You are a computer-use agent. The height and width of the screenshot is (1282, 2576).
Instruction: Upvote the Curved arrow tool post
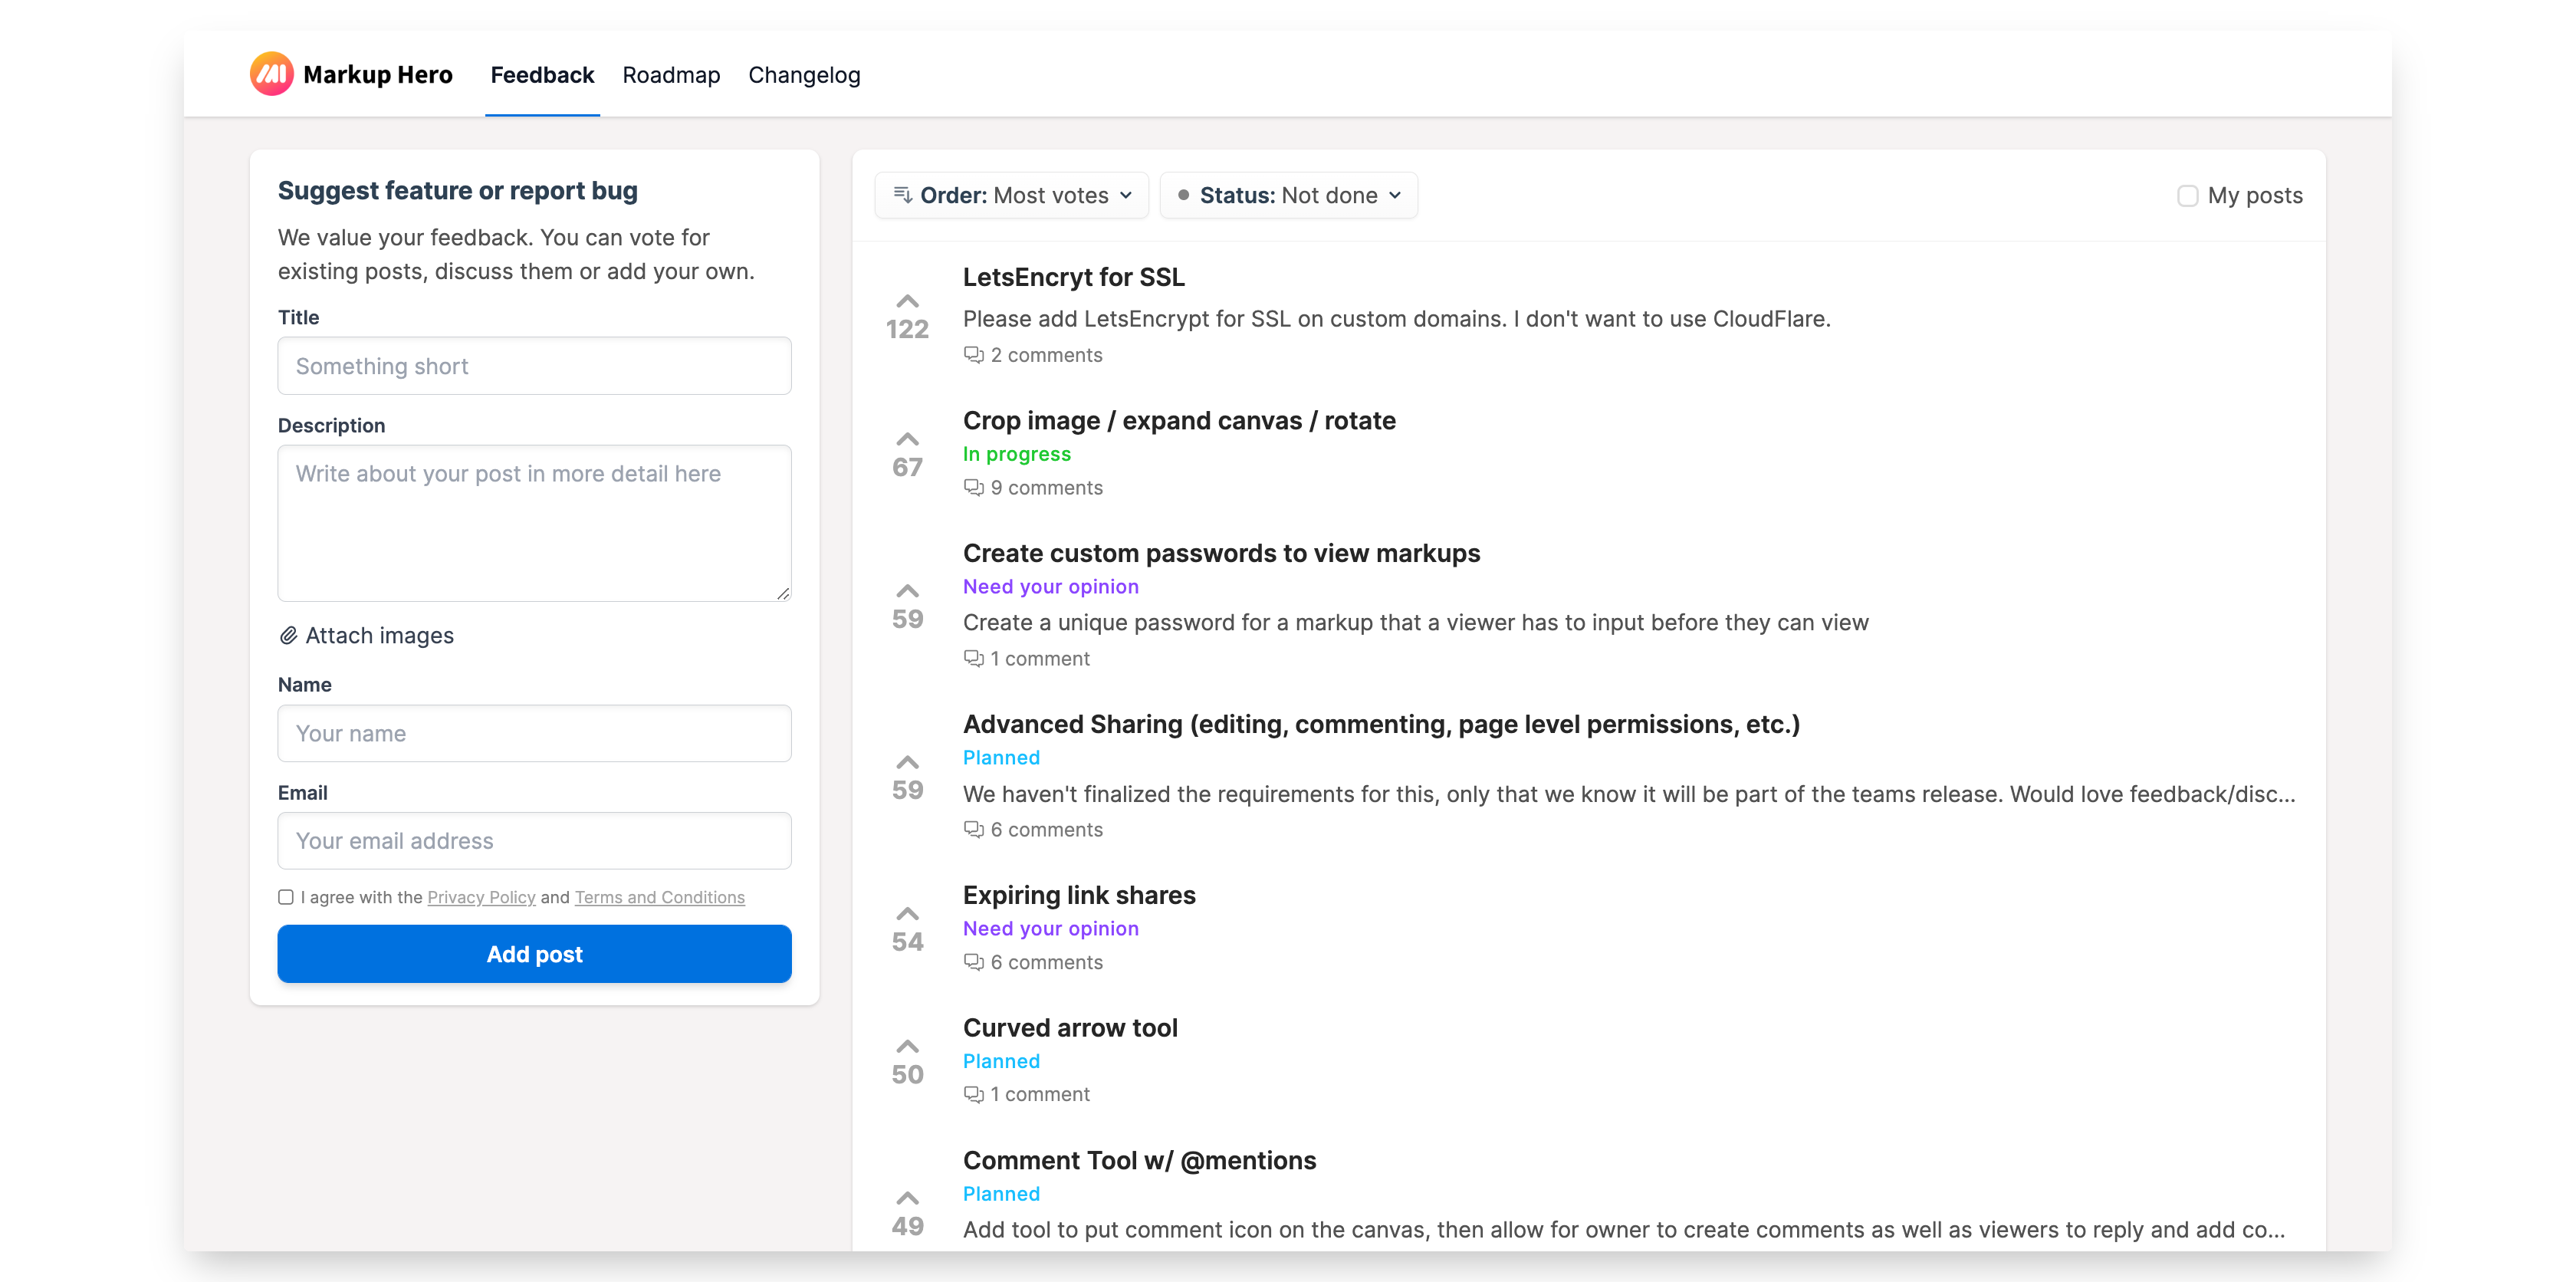click(907, 1046)
